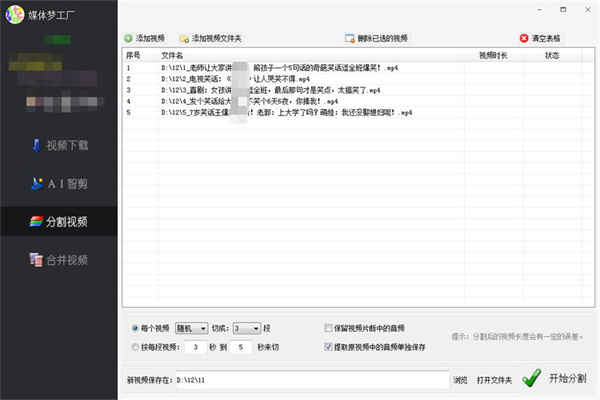This screenshot has height=400, width=600.
Task: Select the 每个视频 radio option
Action: [135, 328]
